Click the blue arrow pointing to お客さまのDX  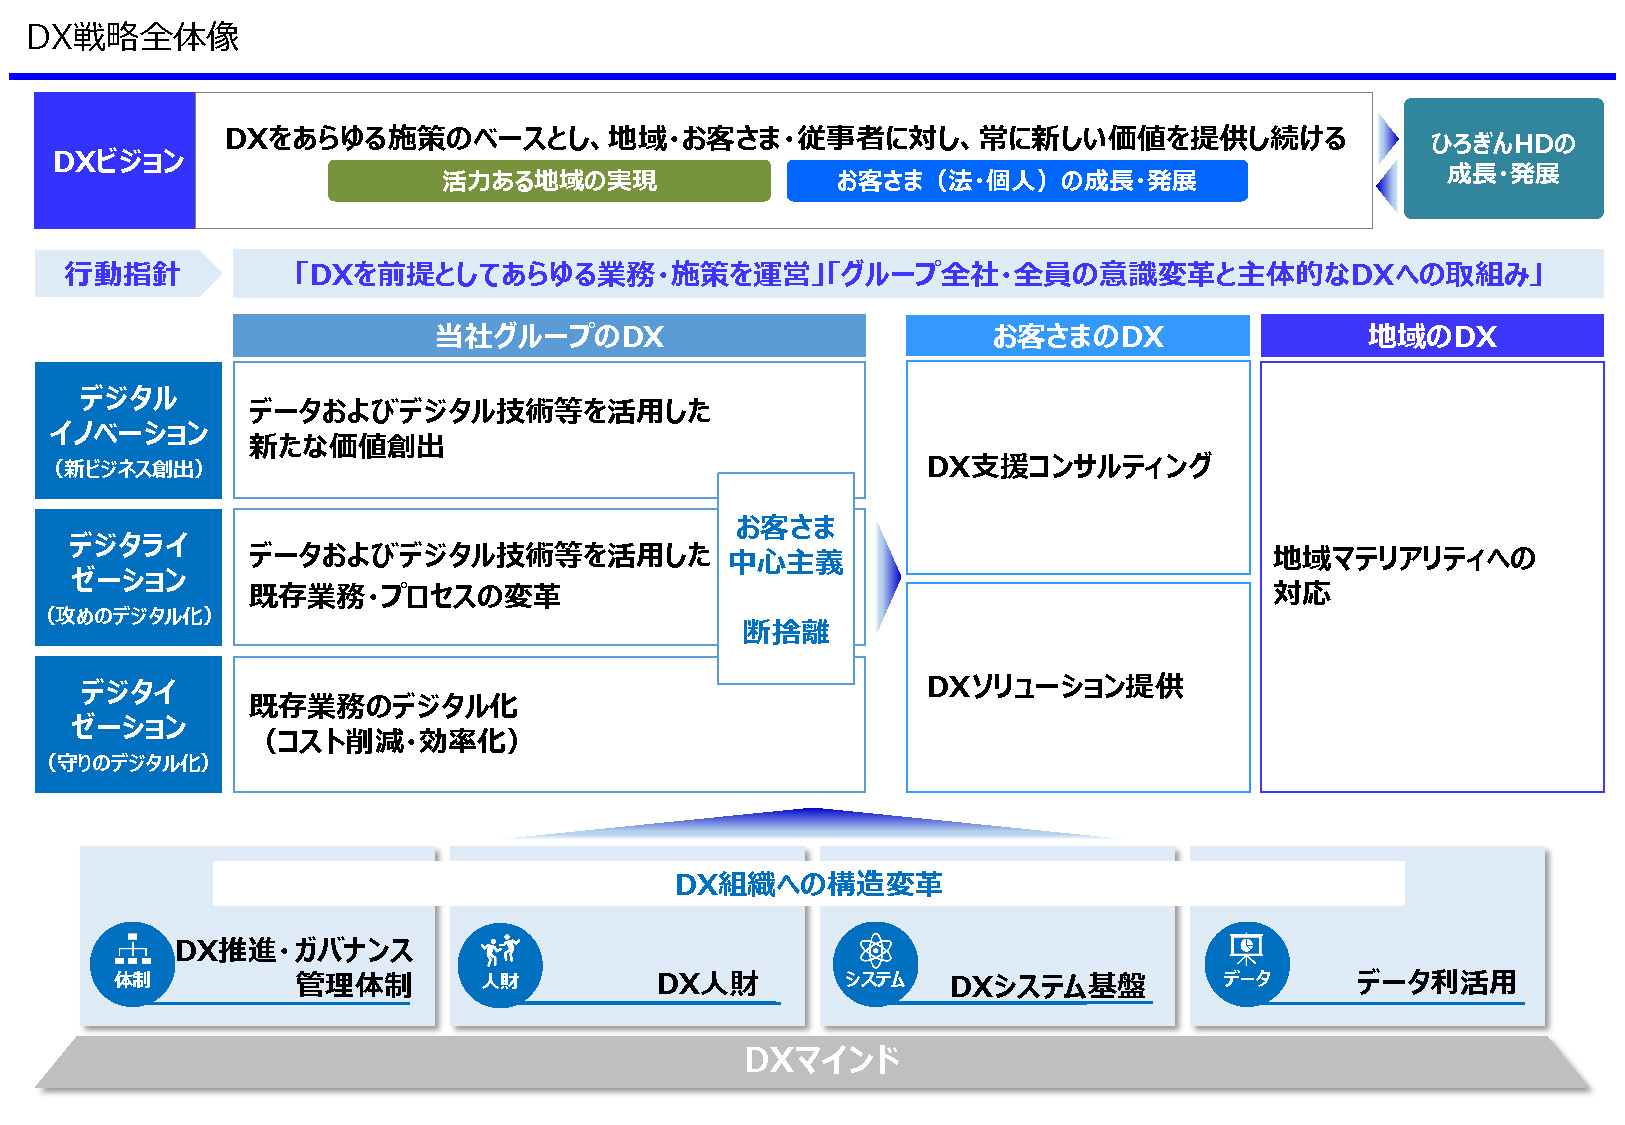click(889, 577)
